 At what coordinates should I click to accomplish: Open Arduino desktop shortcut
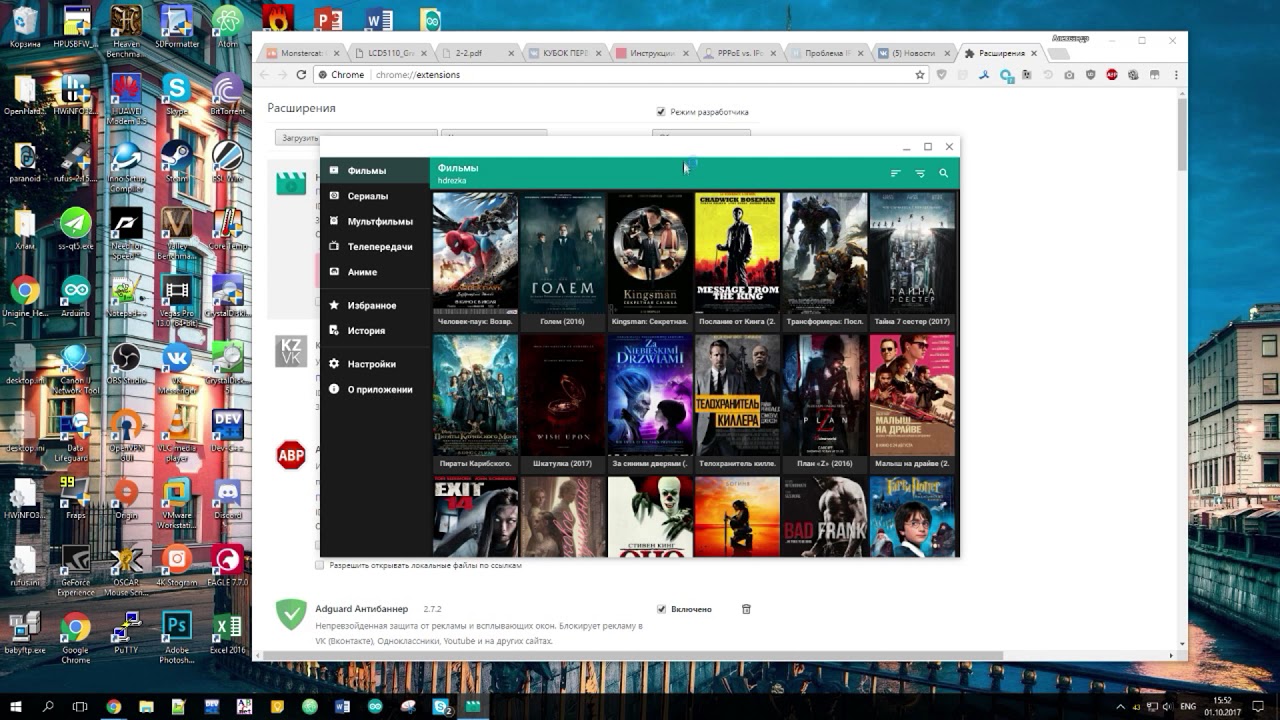pyautogui.click(x=75, y=296)
